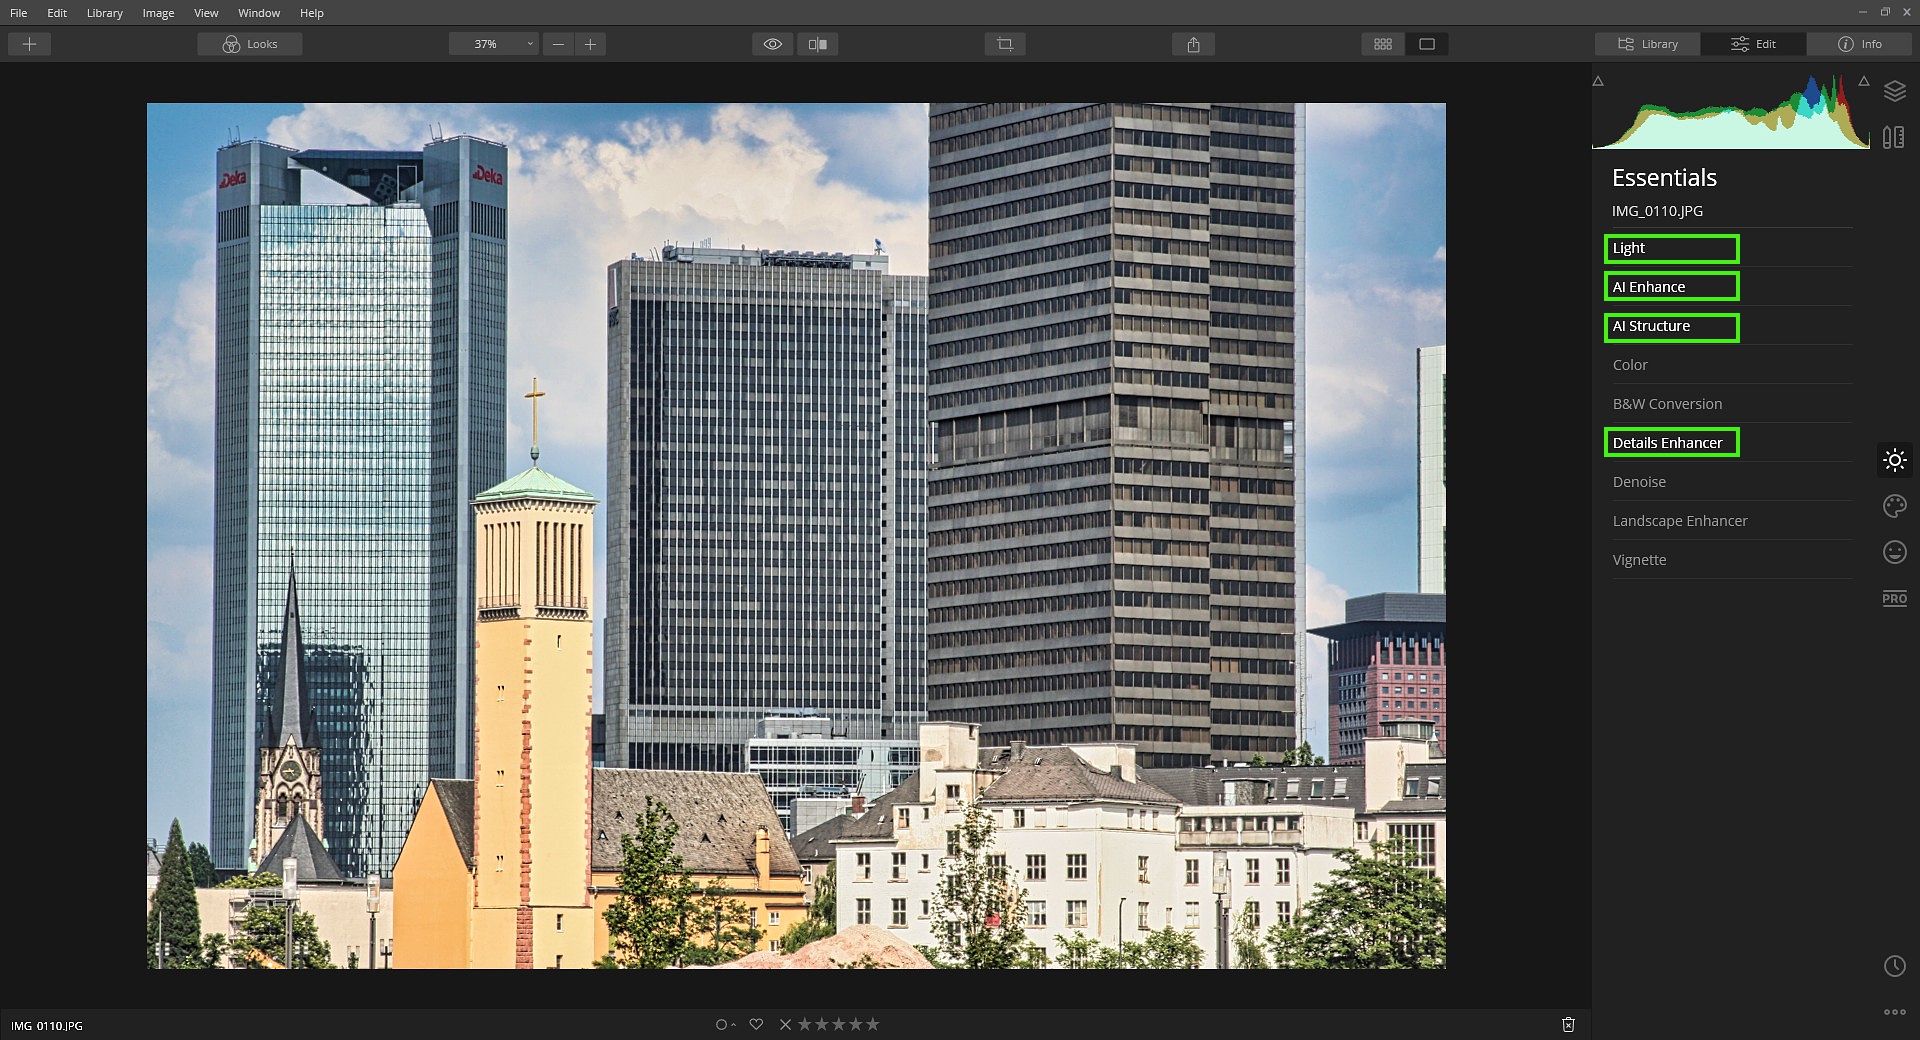Screen dimensions: 1920x1040
Task: Select the Essentials sun icon
Action: point(1894,460)
